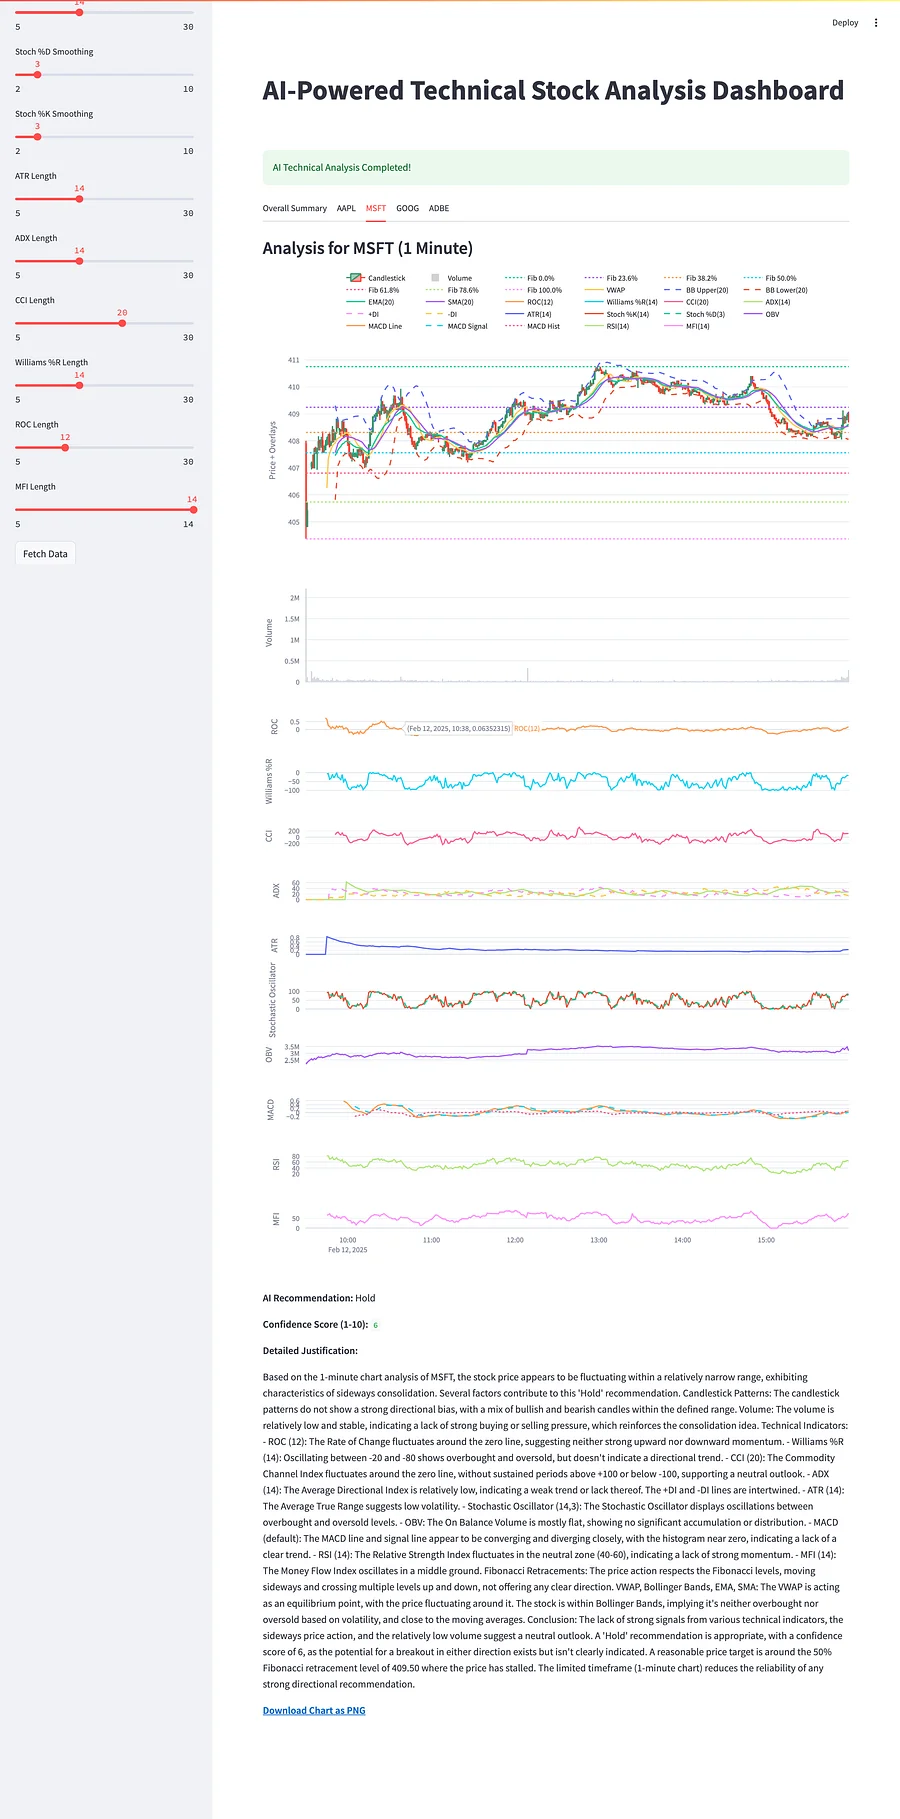
Task: Toggle the CCI(20) legend entry
Action: pos(687,302)
